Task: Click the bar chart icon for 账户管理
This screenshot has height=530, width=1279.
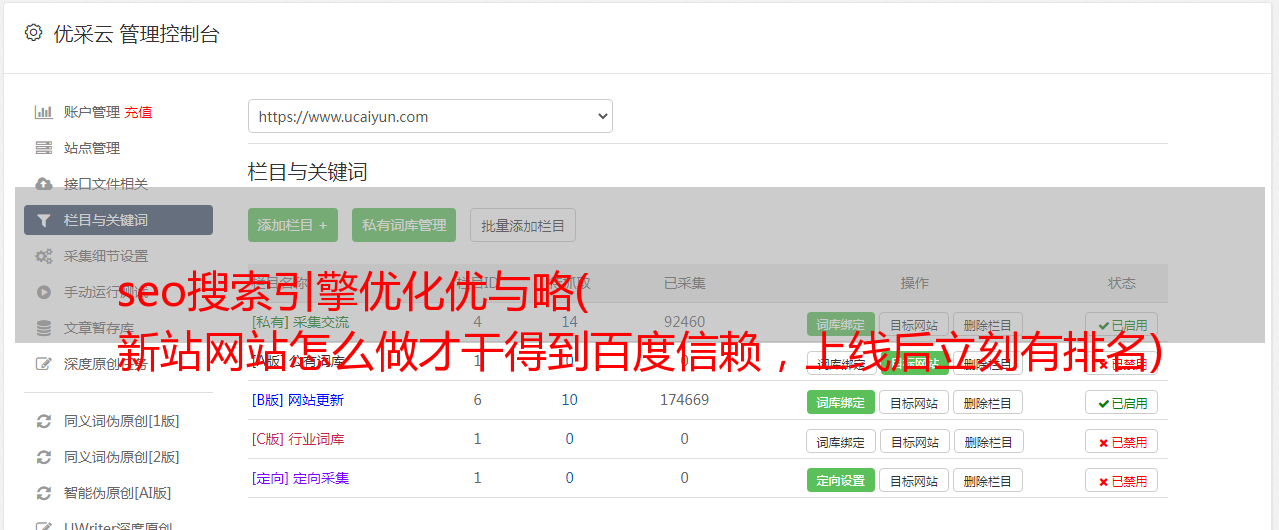Action: (43, 112)
